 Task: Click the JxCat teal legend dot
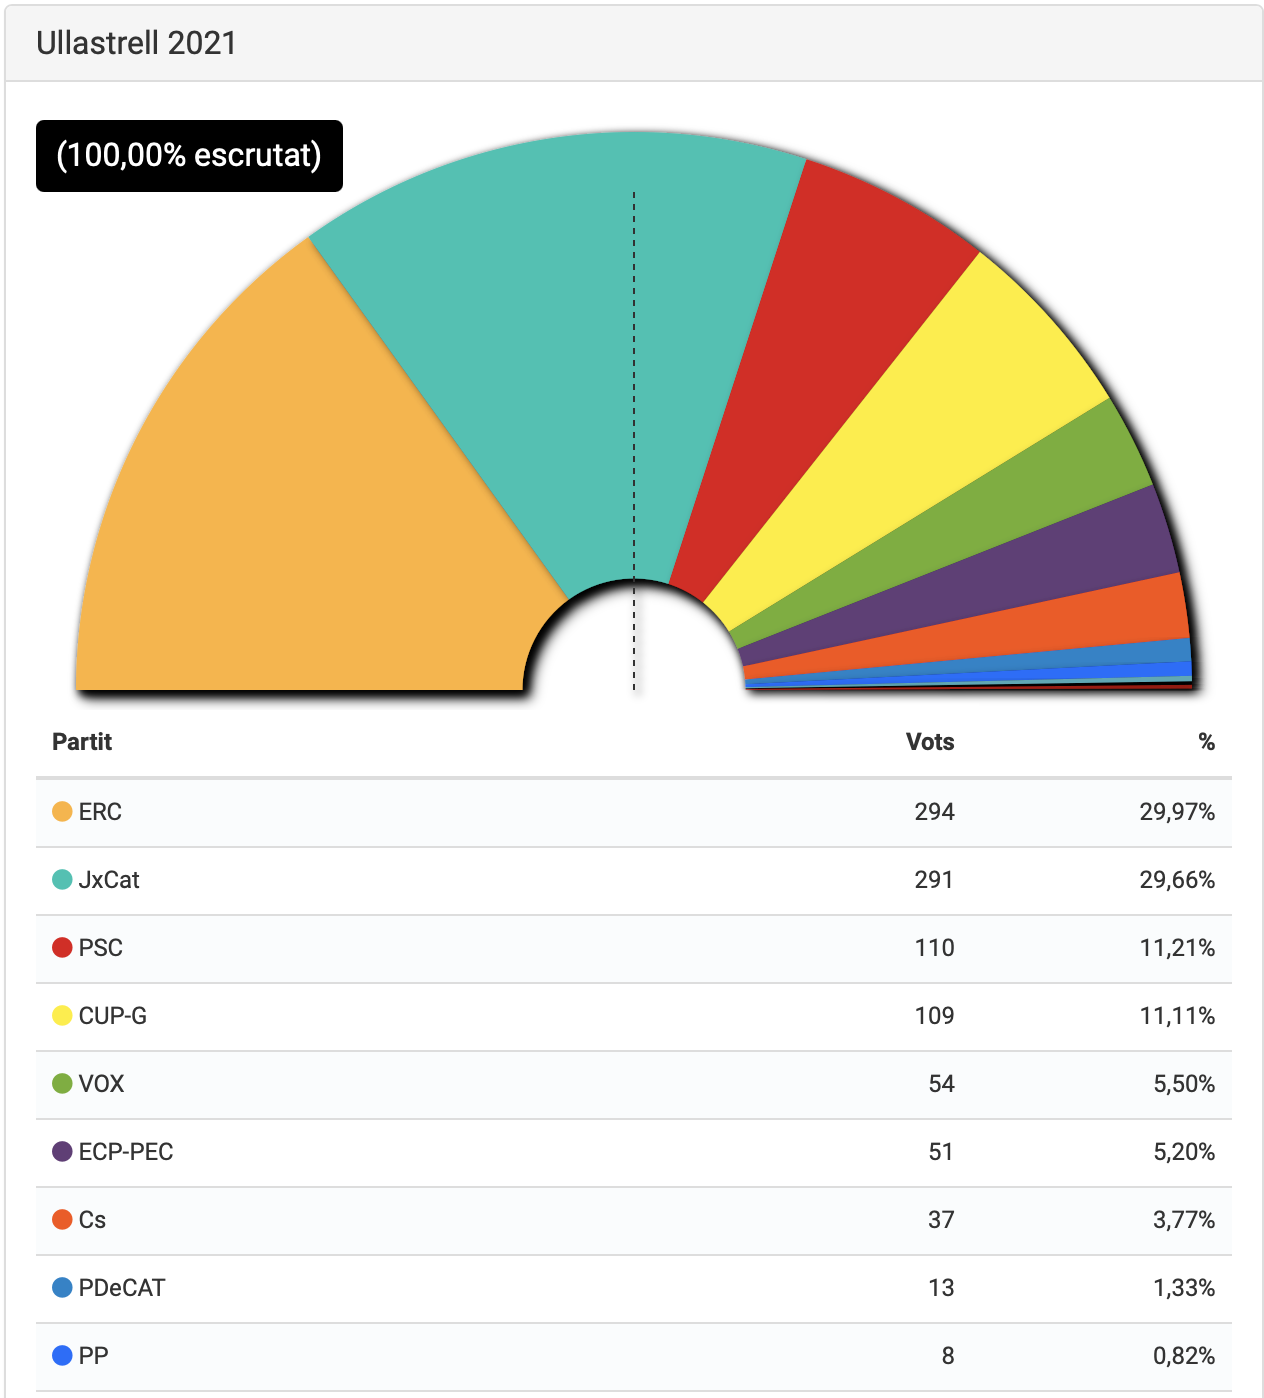coord(62,880)
